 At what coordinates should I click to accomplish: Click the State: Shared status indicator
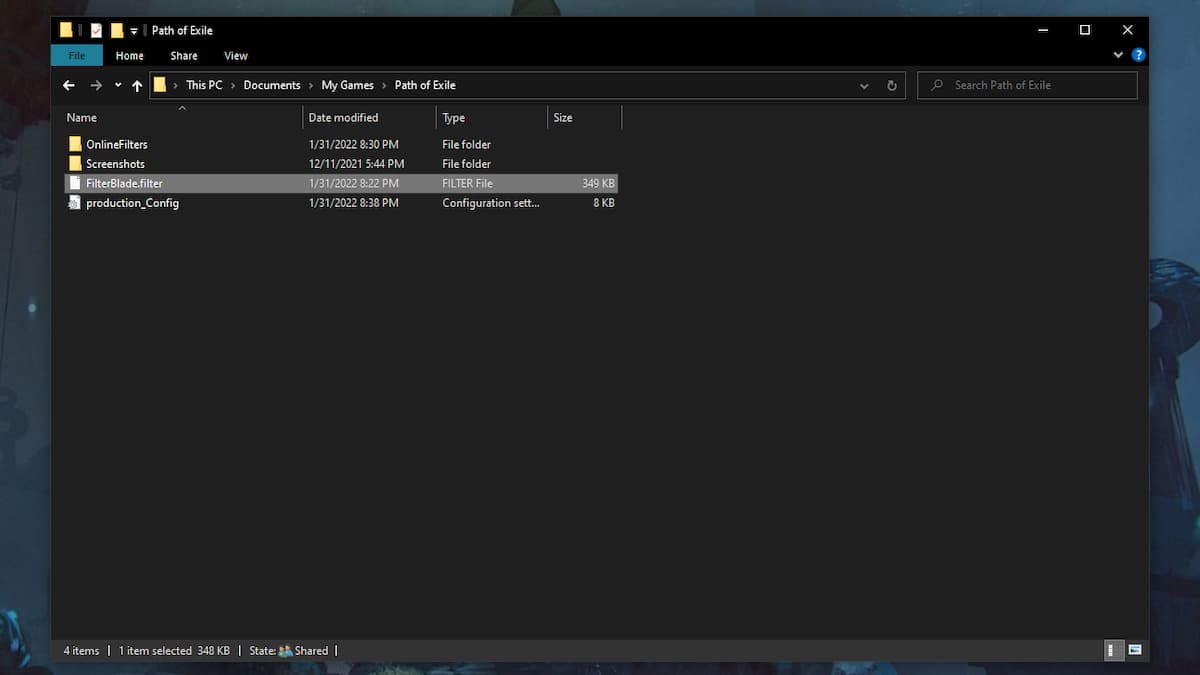pyautogui.click(x=289, y=651)
